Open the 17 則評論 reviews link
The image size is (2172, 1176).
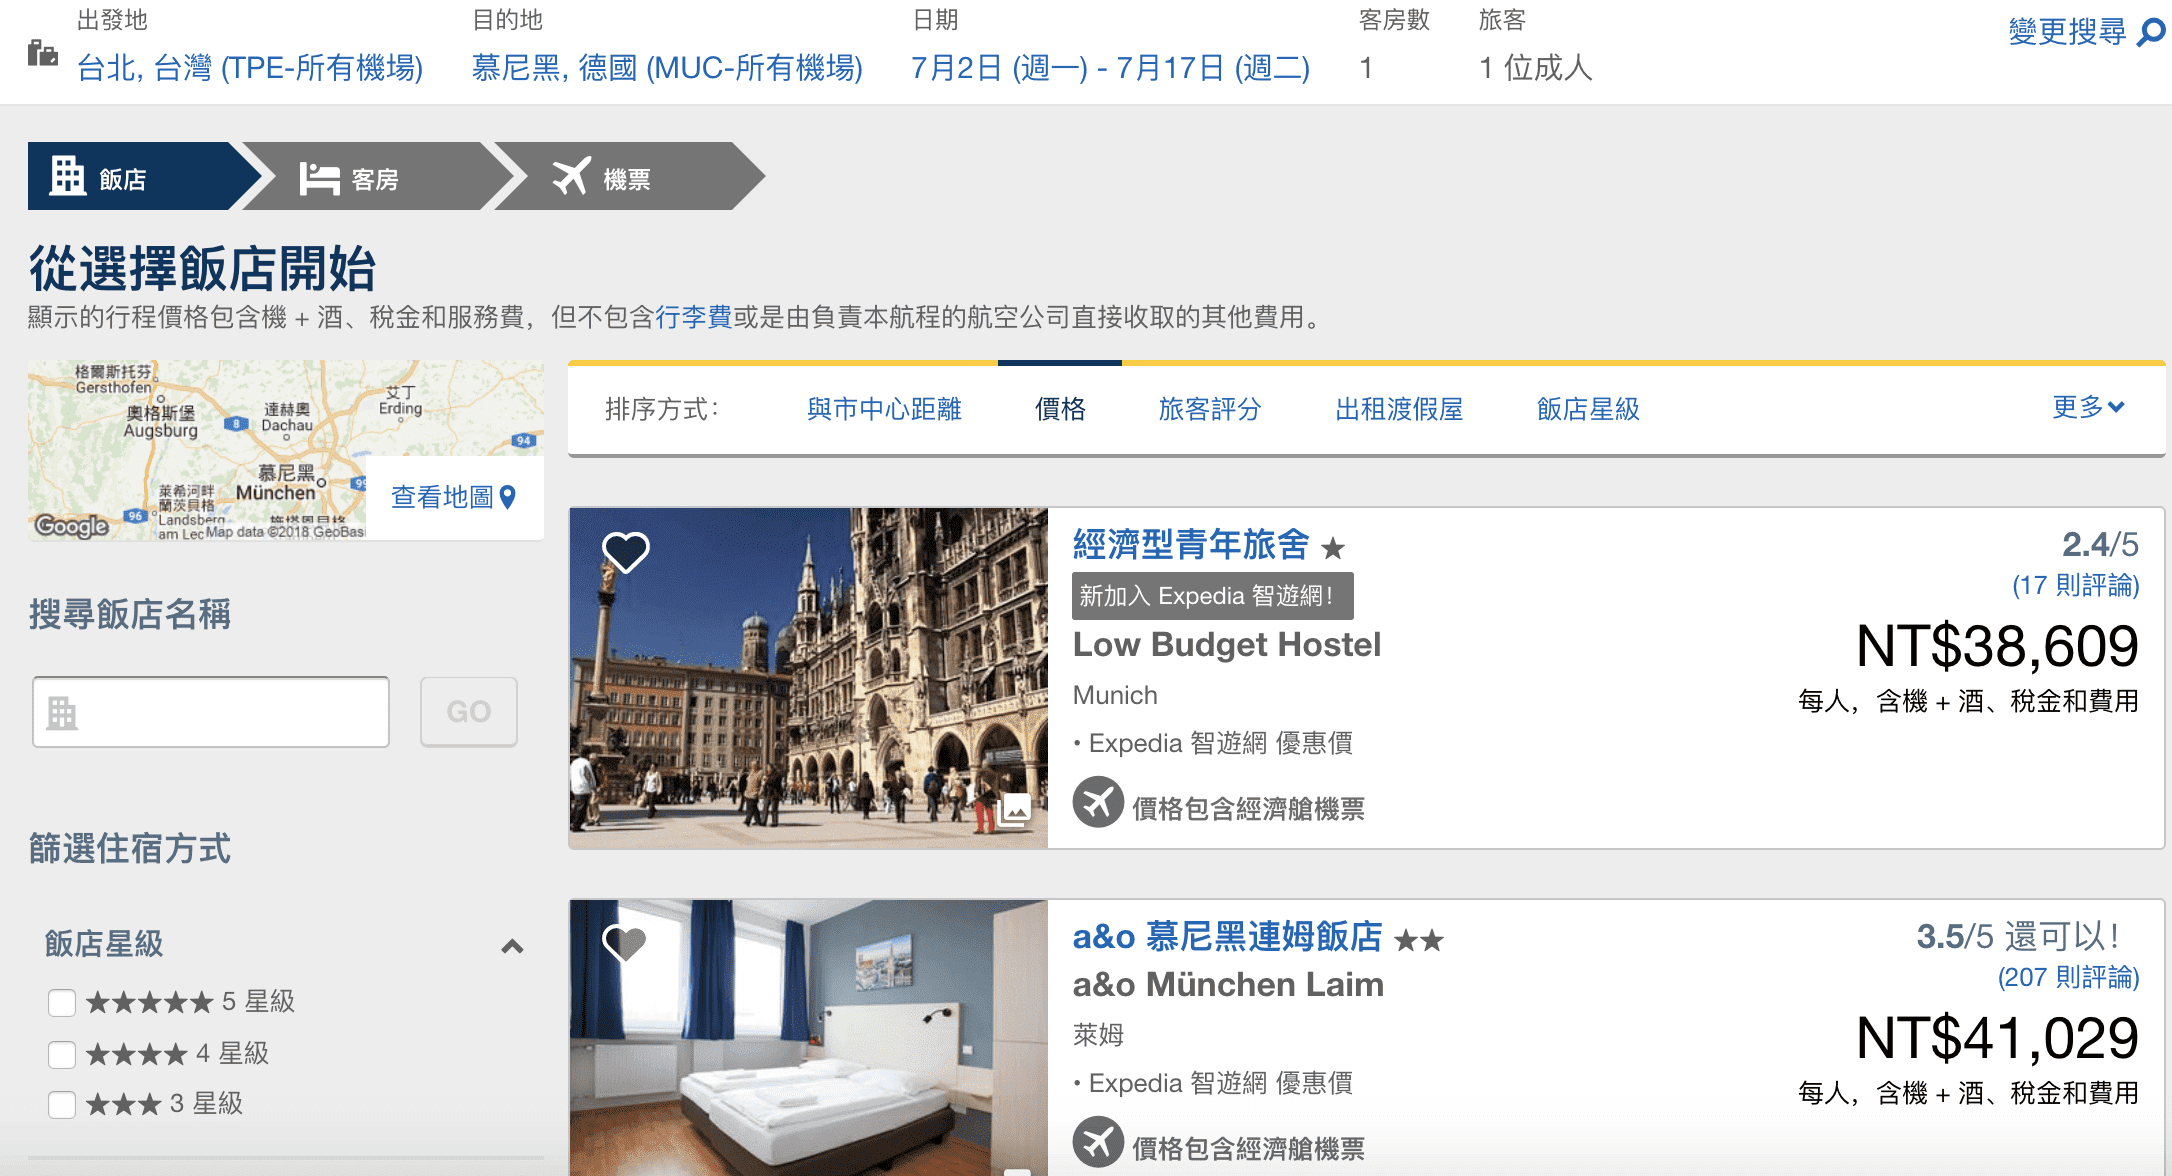point(2075,585)
